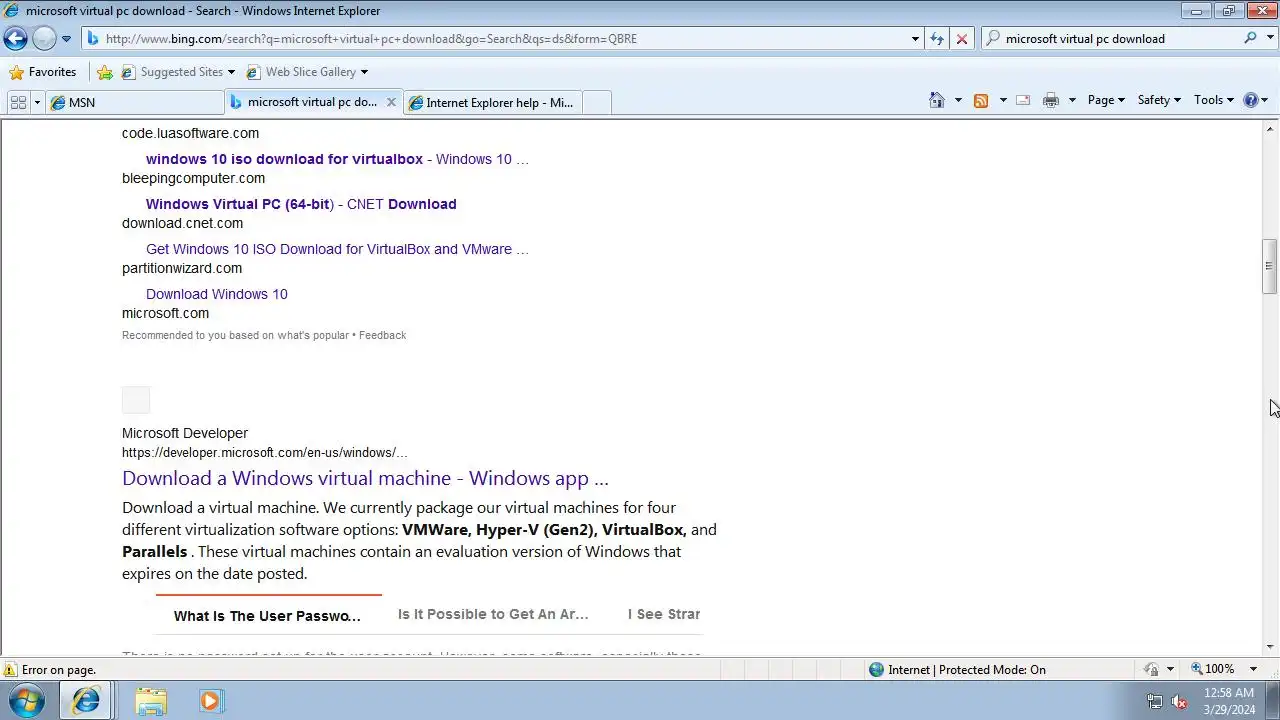1280x720 pixels.
Task: Select the 'What Is The User Passwo...' tab
Action: [267, 616]
